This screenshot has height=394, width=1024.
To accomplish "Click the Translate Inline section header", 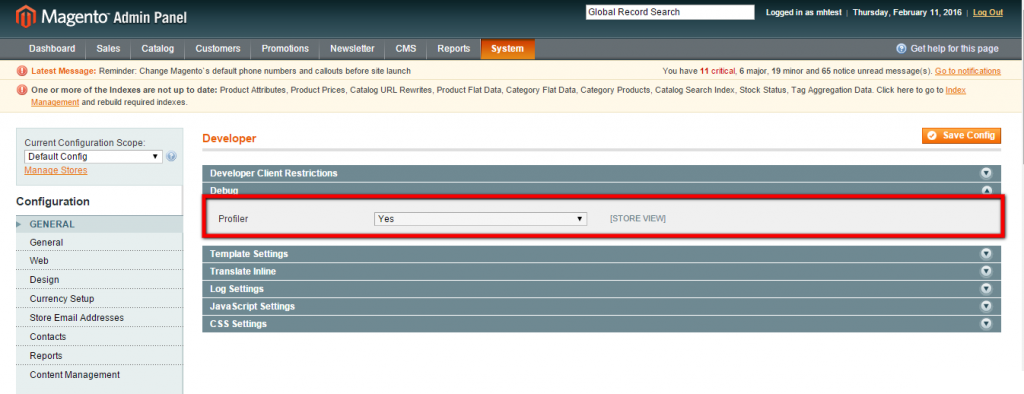I will pos(601,271).
